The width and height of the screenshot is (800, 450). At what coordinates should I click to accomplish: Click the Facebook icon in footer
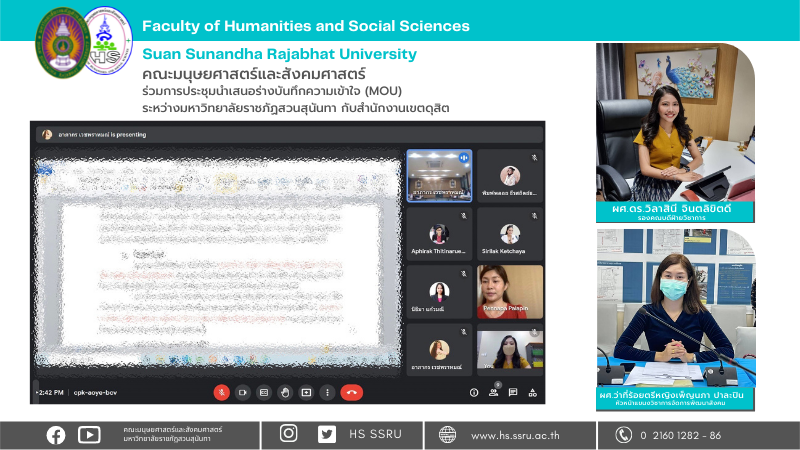click(x=56, y=434)
